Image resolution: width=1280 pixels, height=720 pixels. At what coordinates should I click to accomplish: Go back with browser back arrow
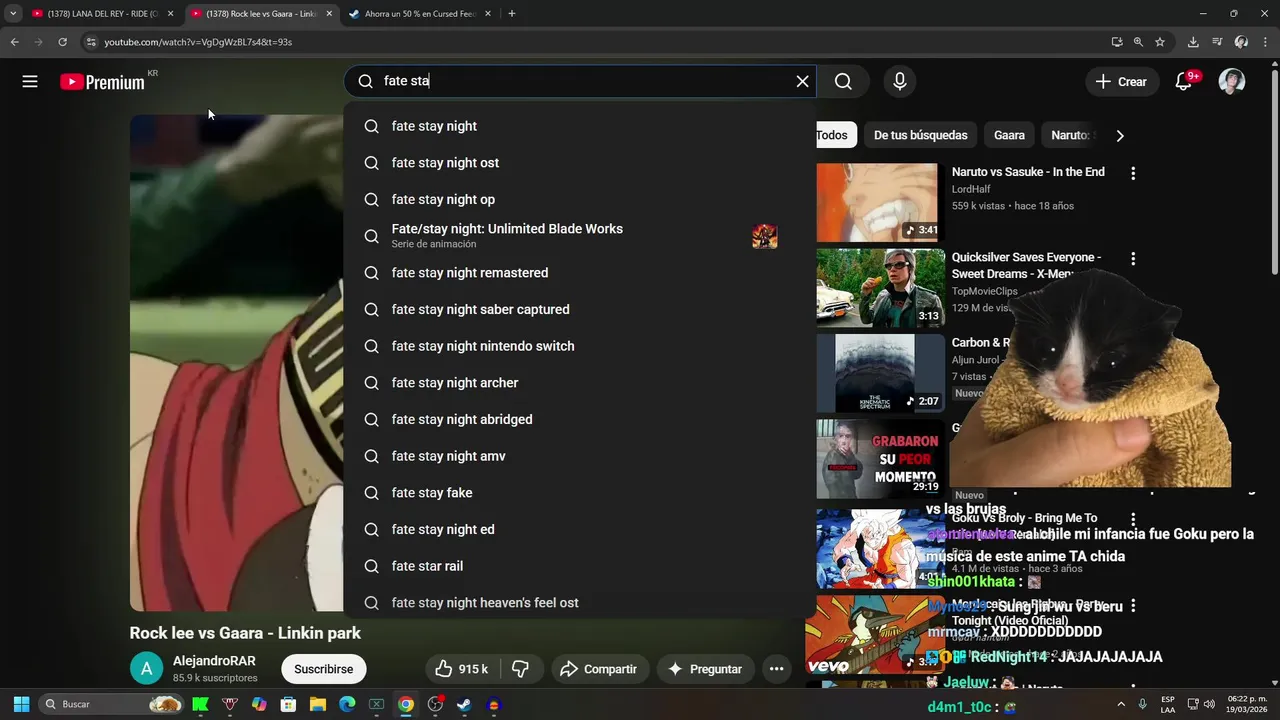click(x=14, y=42)
